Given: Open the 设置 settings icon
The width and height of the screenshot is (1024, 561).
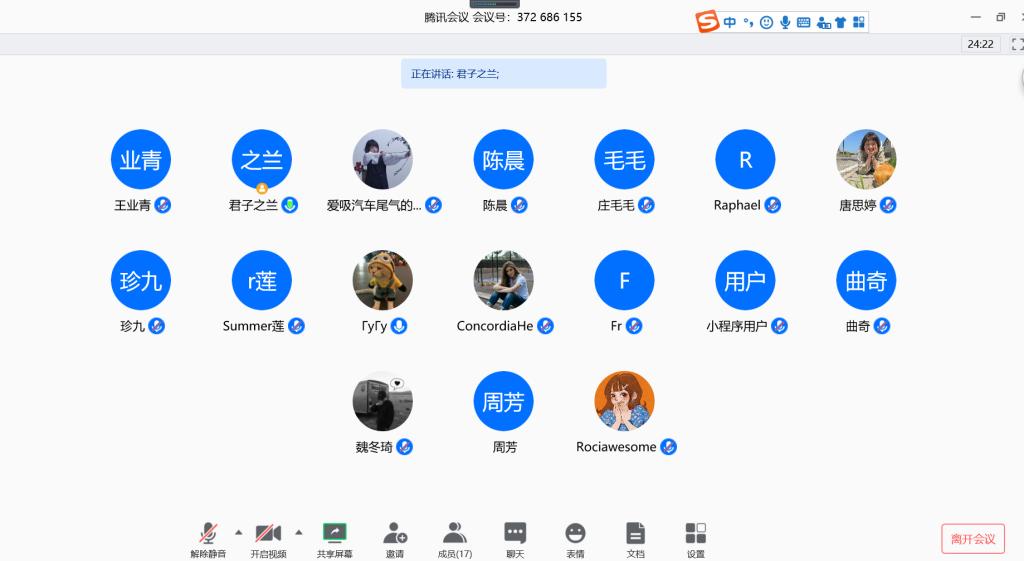Looking at the screenshot, I should (696, 538).
